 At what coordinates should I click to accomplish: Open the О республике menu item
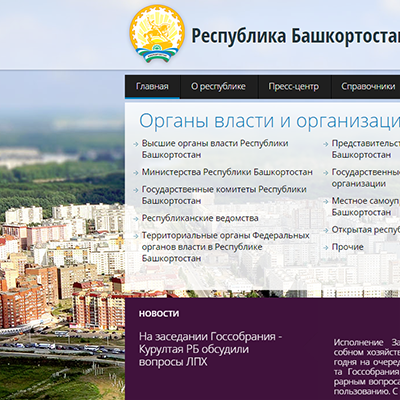(218, 87)
